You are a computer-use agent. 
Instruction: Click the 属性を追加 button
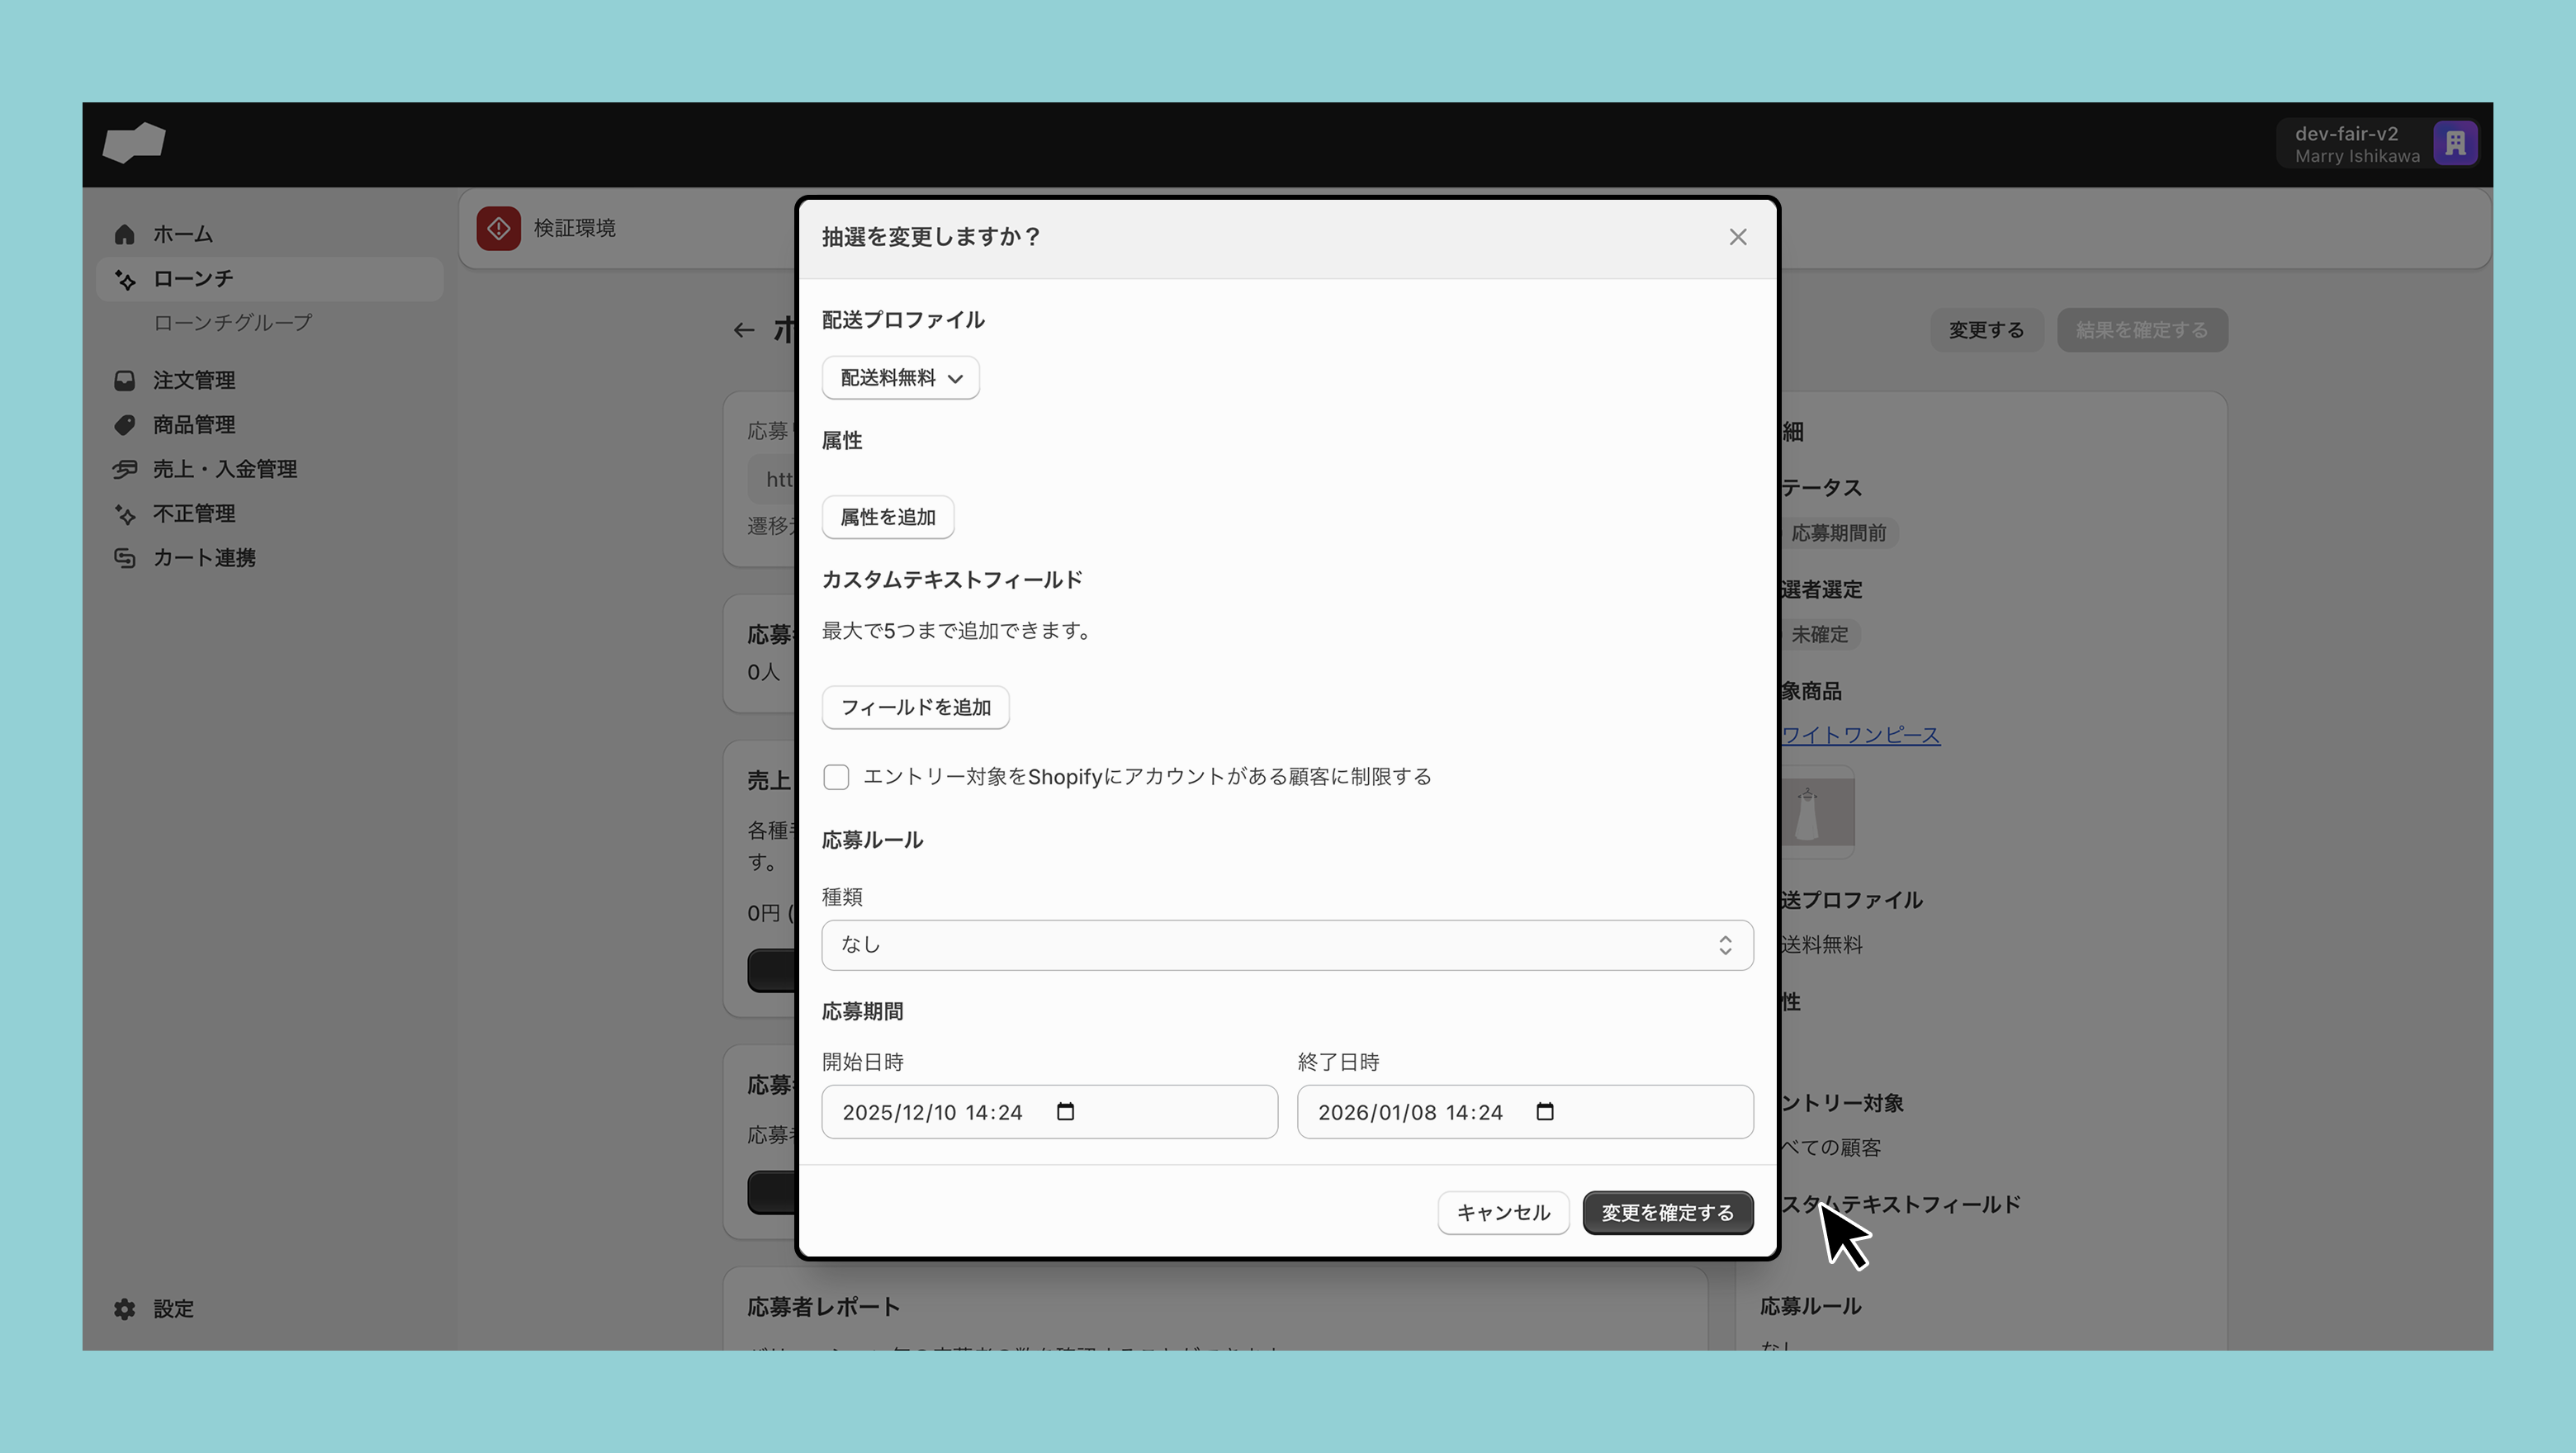tap(887, 517)
